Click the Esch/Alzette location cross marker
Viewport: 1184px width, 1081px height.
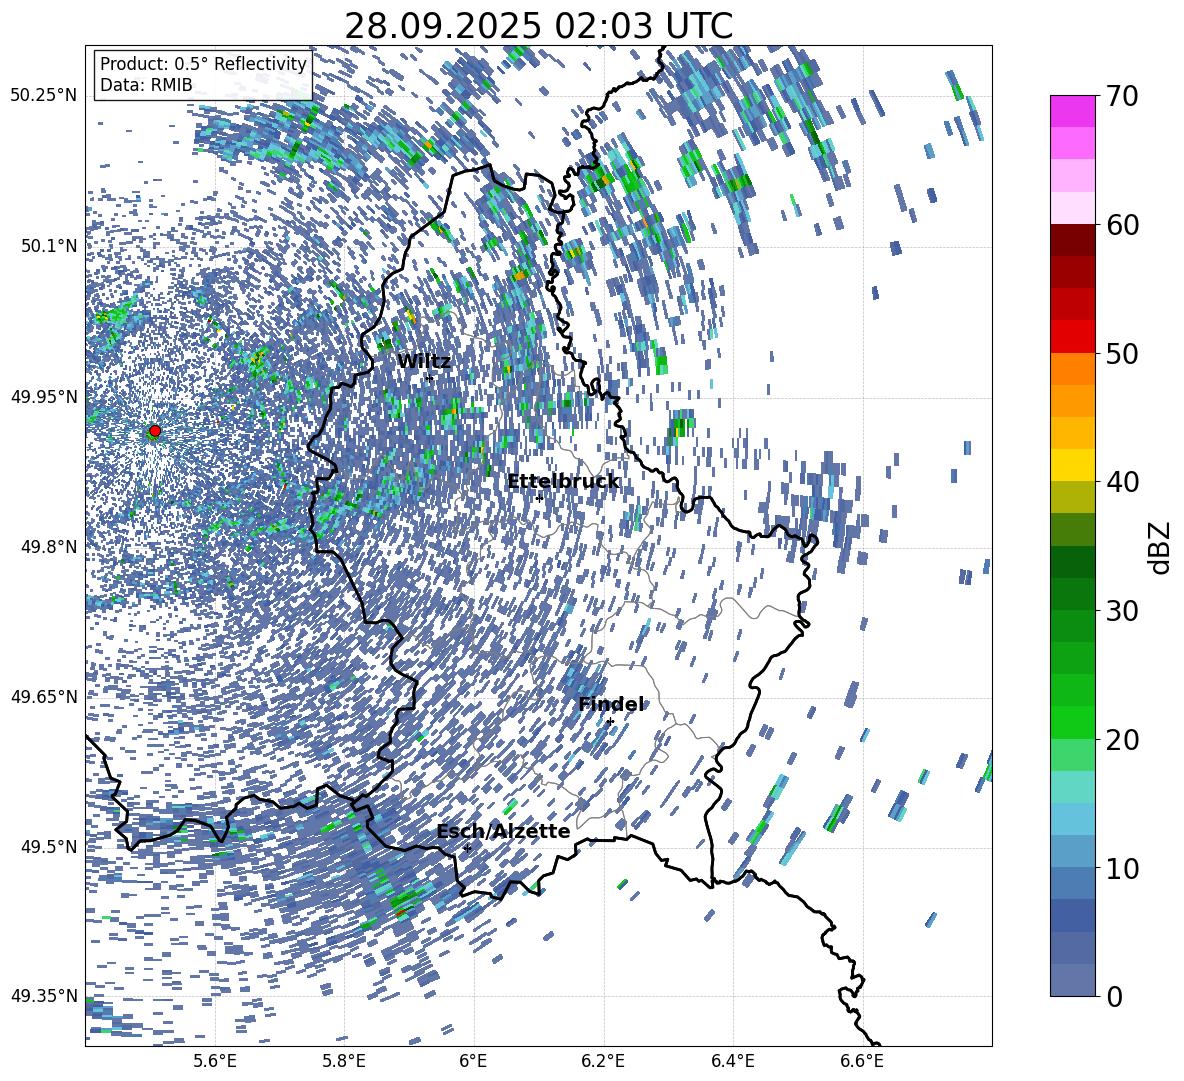click(467, 848)
